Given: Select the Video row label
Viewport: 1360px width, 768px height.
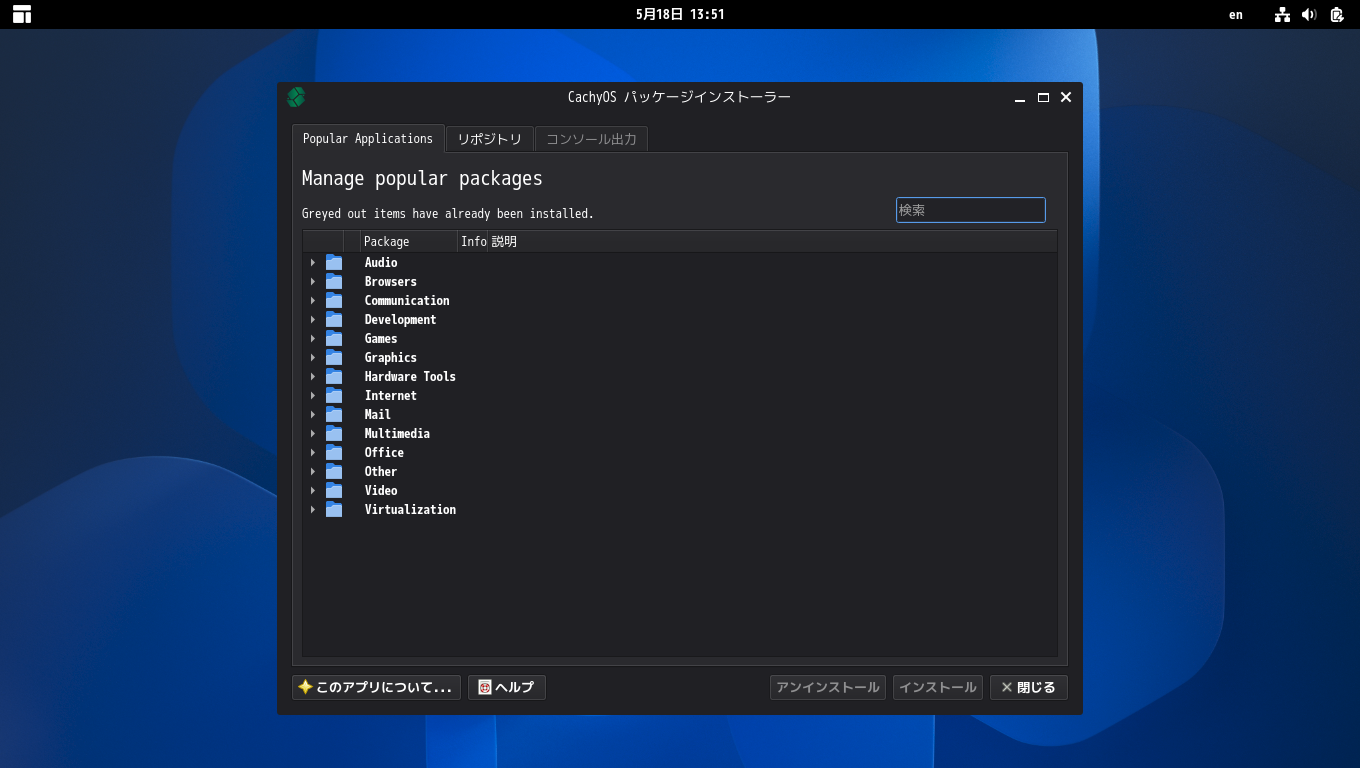Looking at the screenshot, I should tap(381, 490).
